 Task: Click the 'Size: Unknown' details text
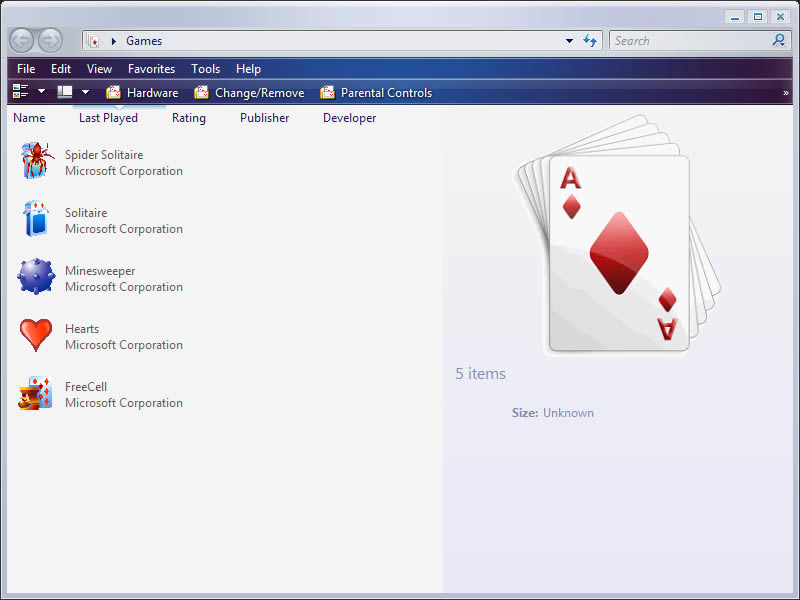click(x=553, y=413)
